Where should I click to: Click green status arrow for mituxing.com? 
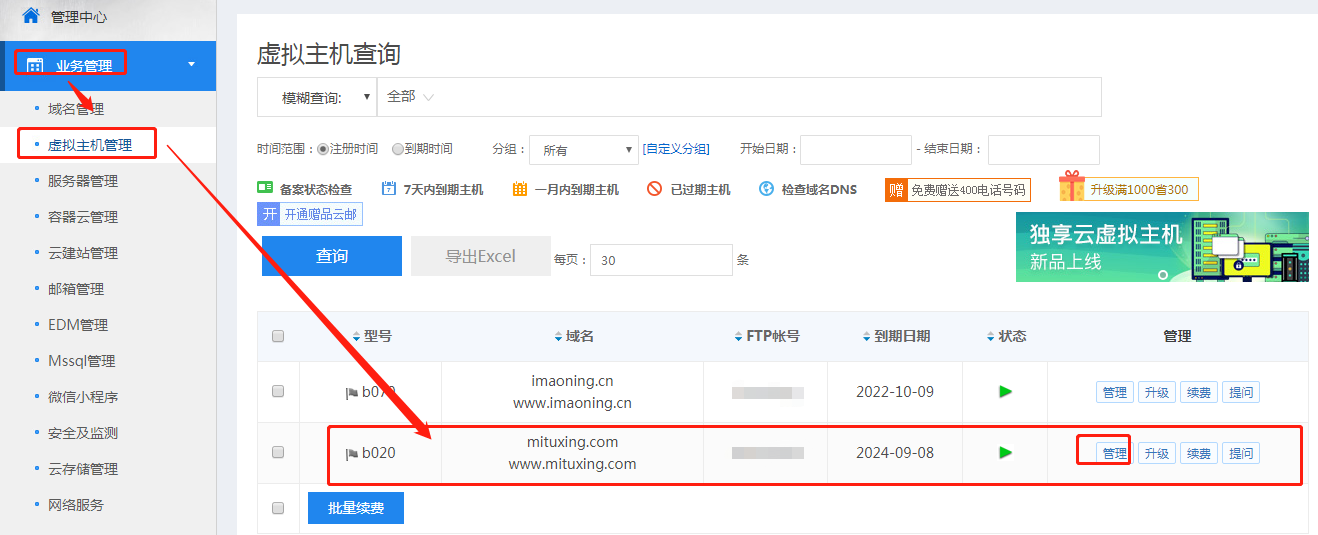pyautogui.click(x=1005, y=452)
